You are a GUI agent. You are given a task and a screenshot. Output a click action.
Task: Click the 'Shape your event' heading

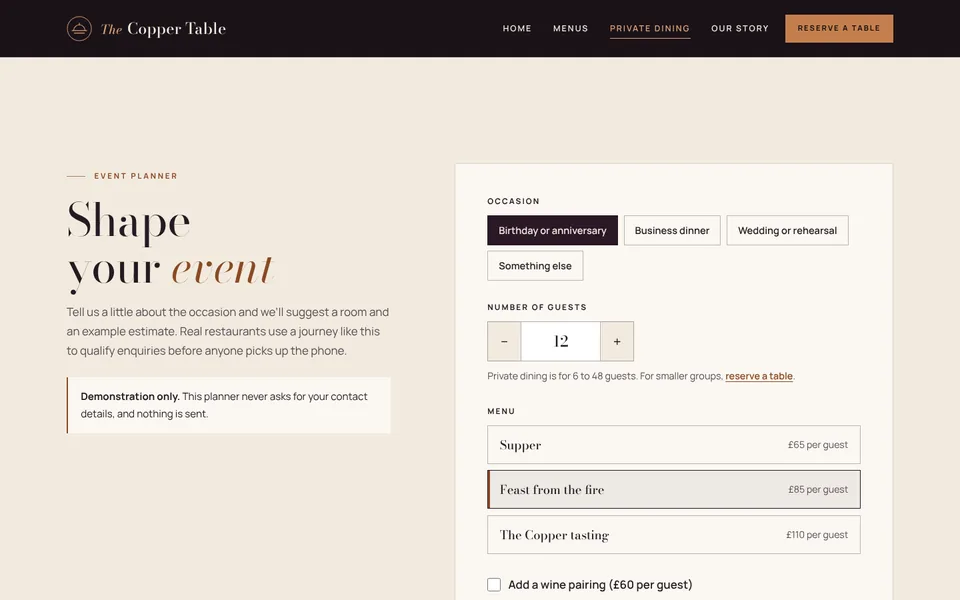click(171, 245)
